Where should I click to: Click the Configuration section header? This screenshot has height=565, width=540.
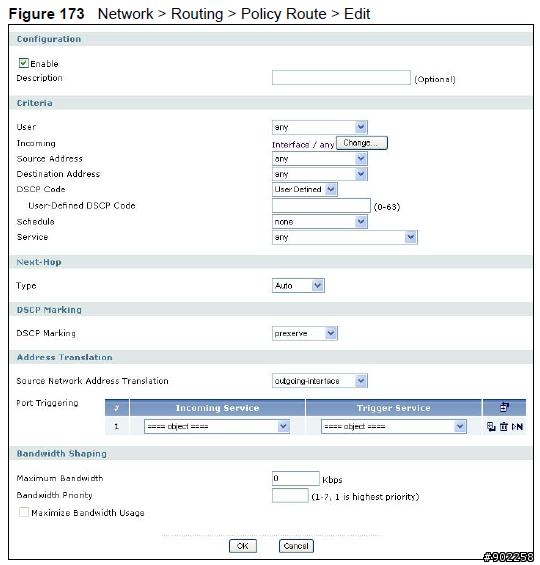click(x=271, y=39)
